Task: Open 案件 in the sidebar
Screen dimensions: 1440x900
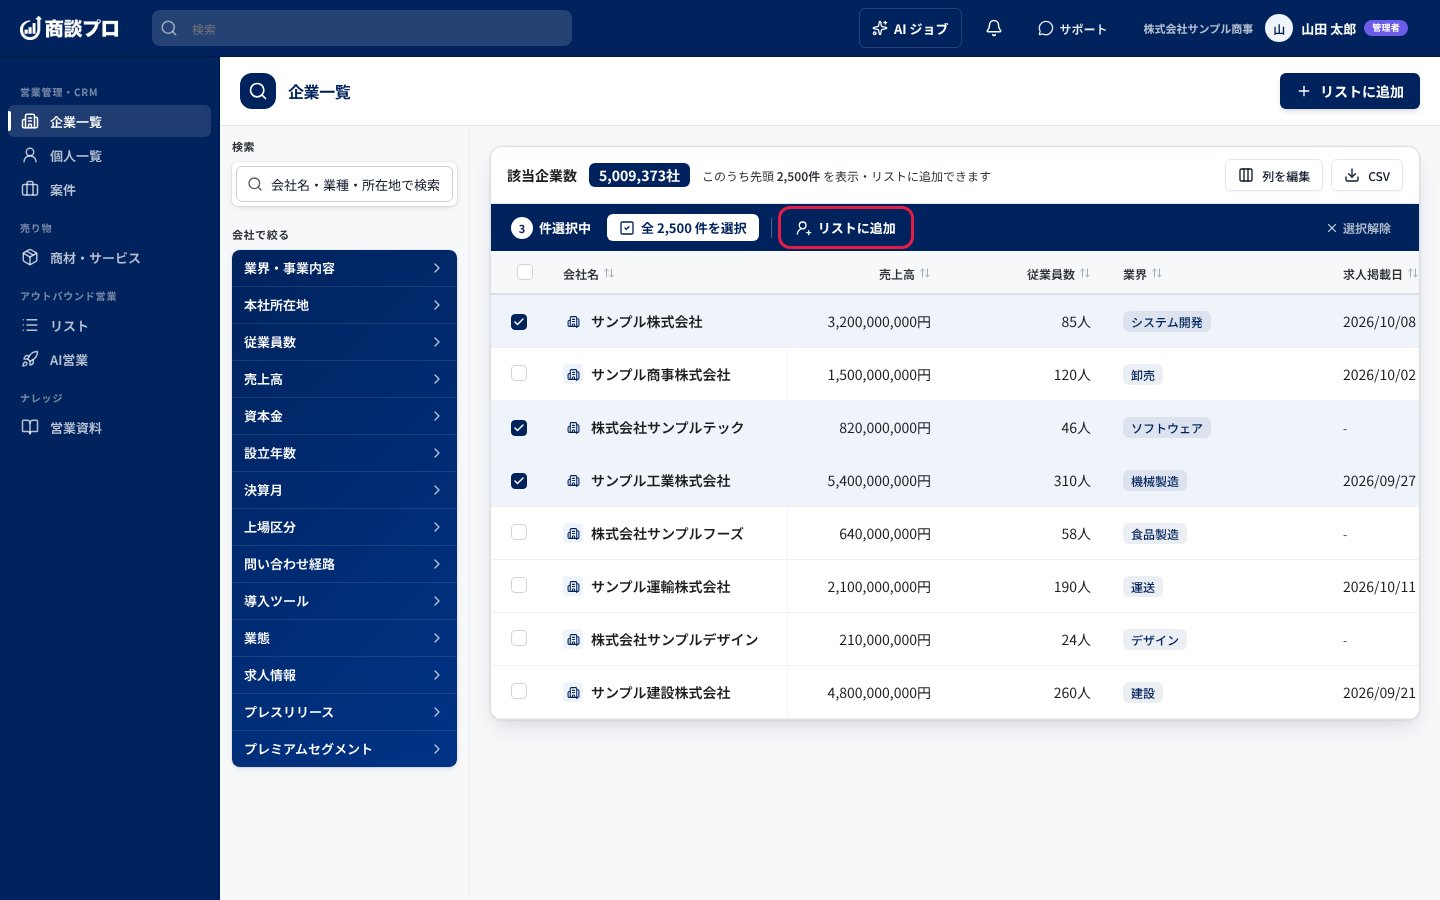Action: tap(110, 189)
